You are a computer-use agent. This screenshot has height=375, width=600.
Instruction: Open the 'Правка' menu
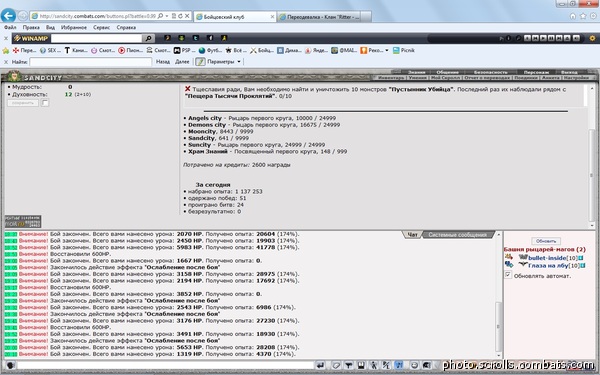coord(31,28)
